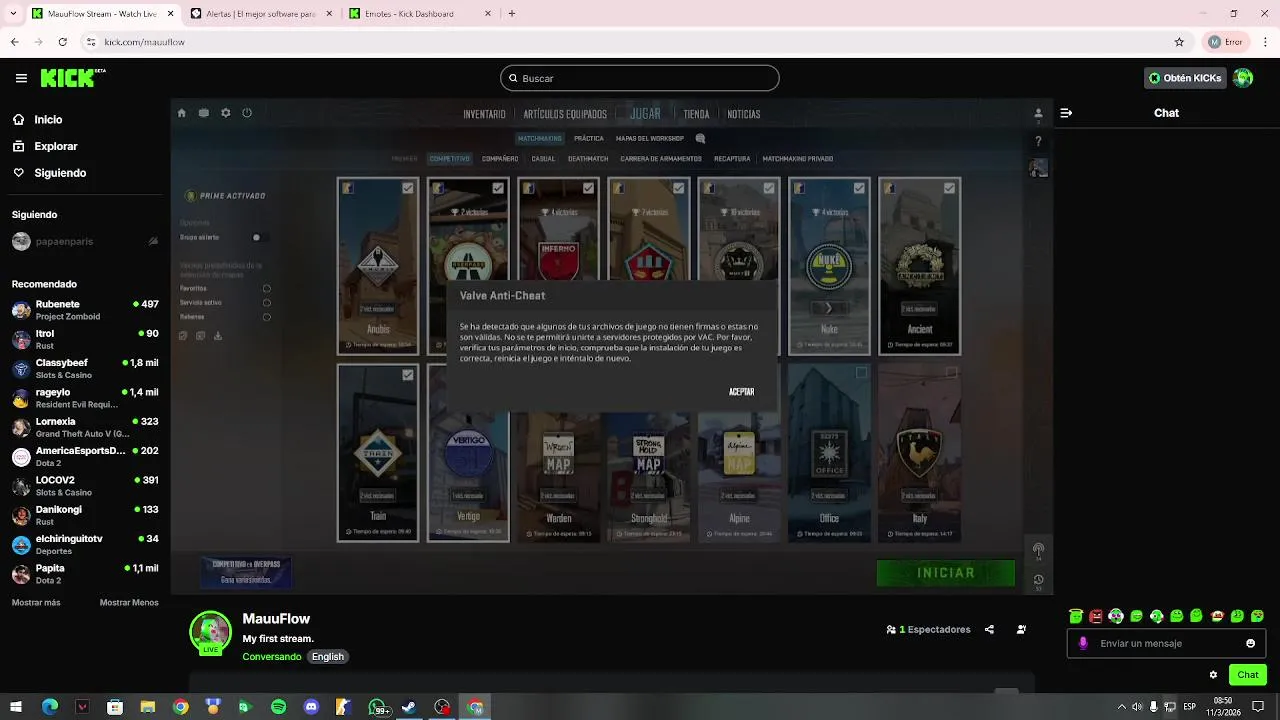Click MauuFlow's LIVE profile avatar

(x=210, y=632)
